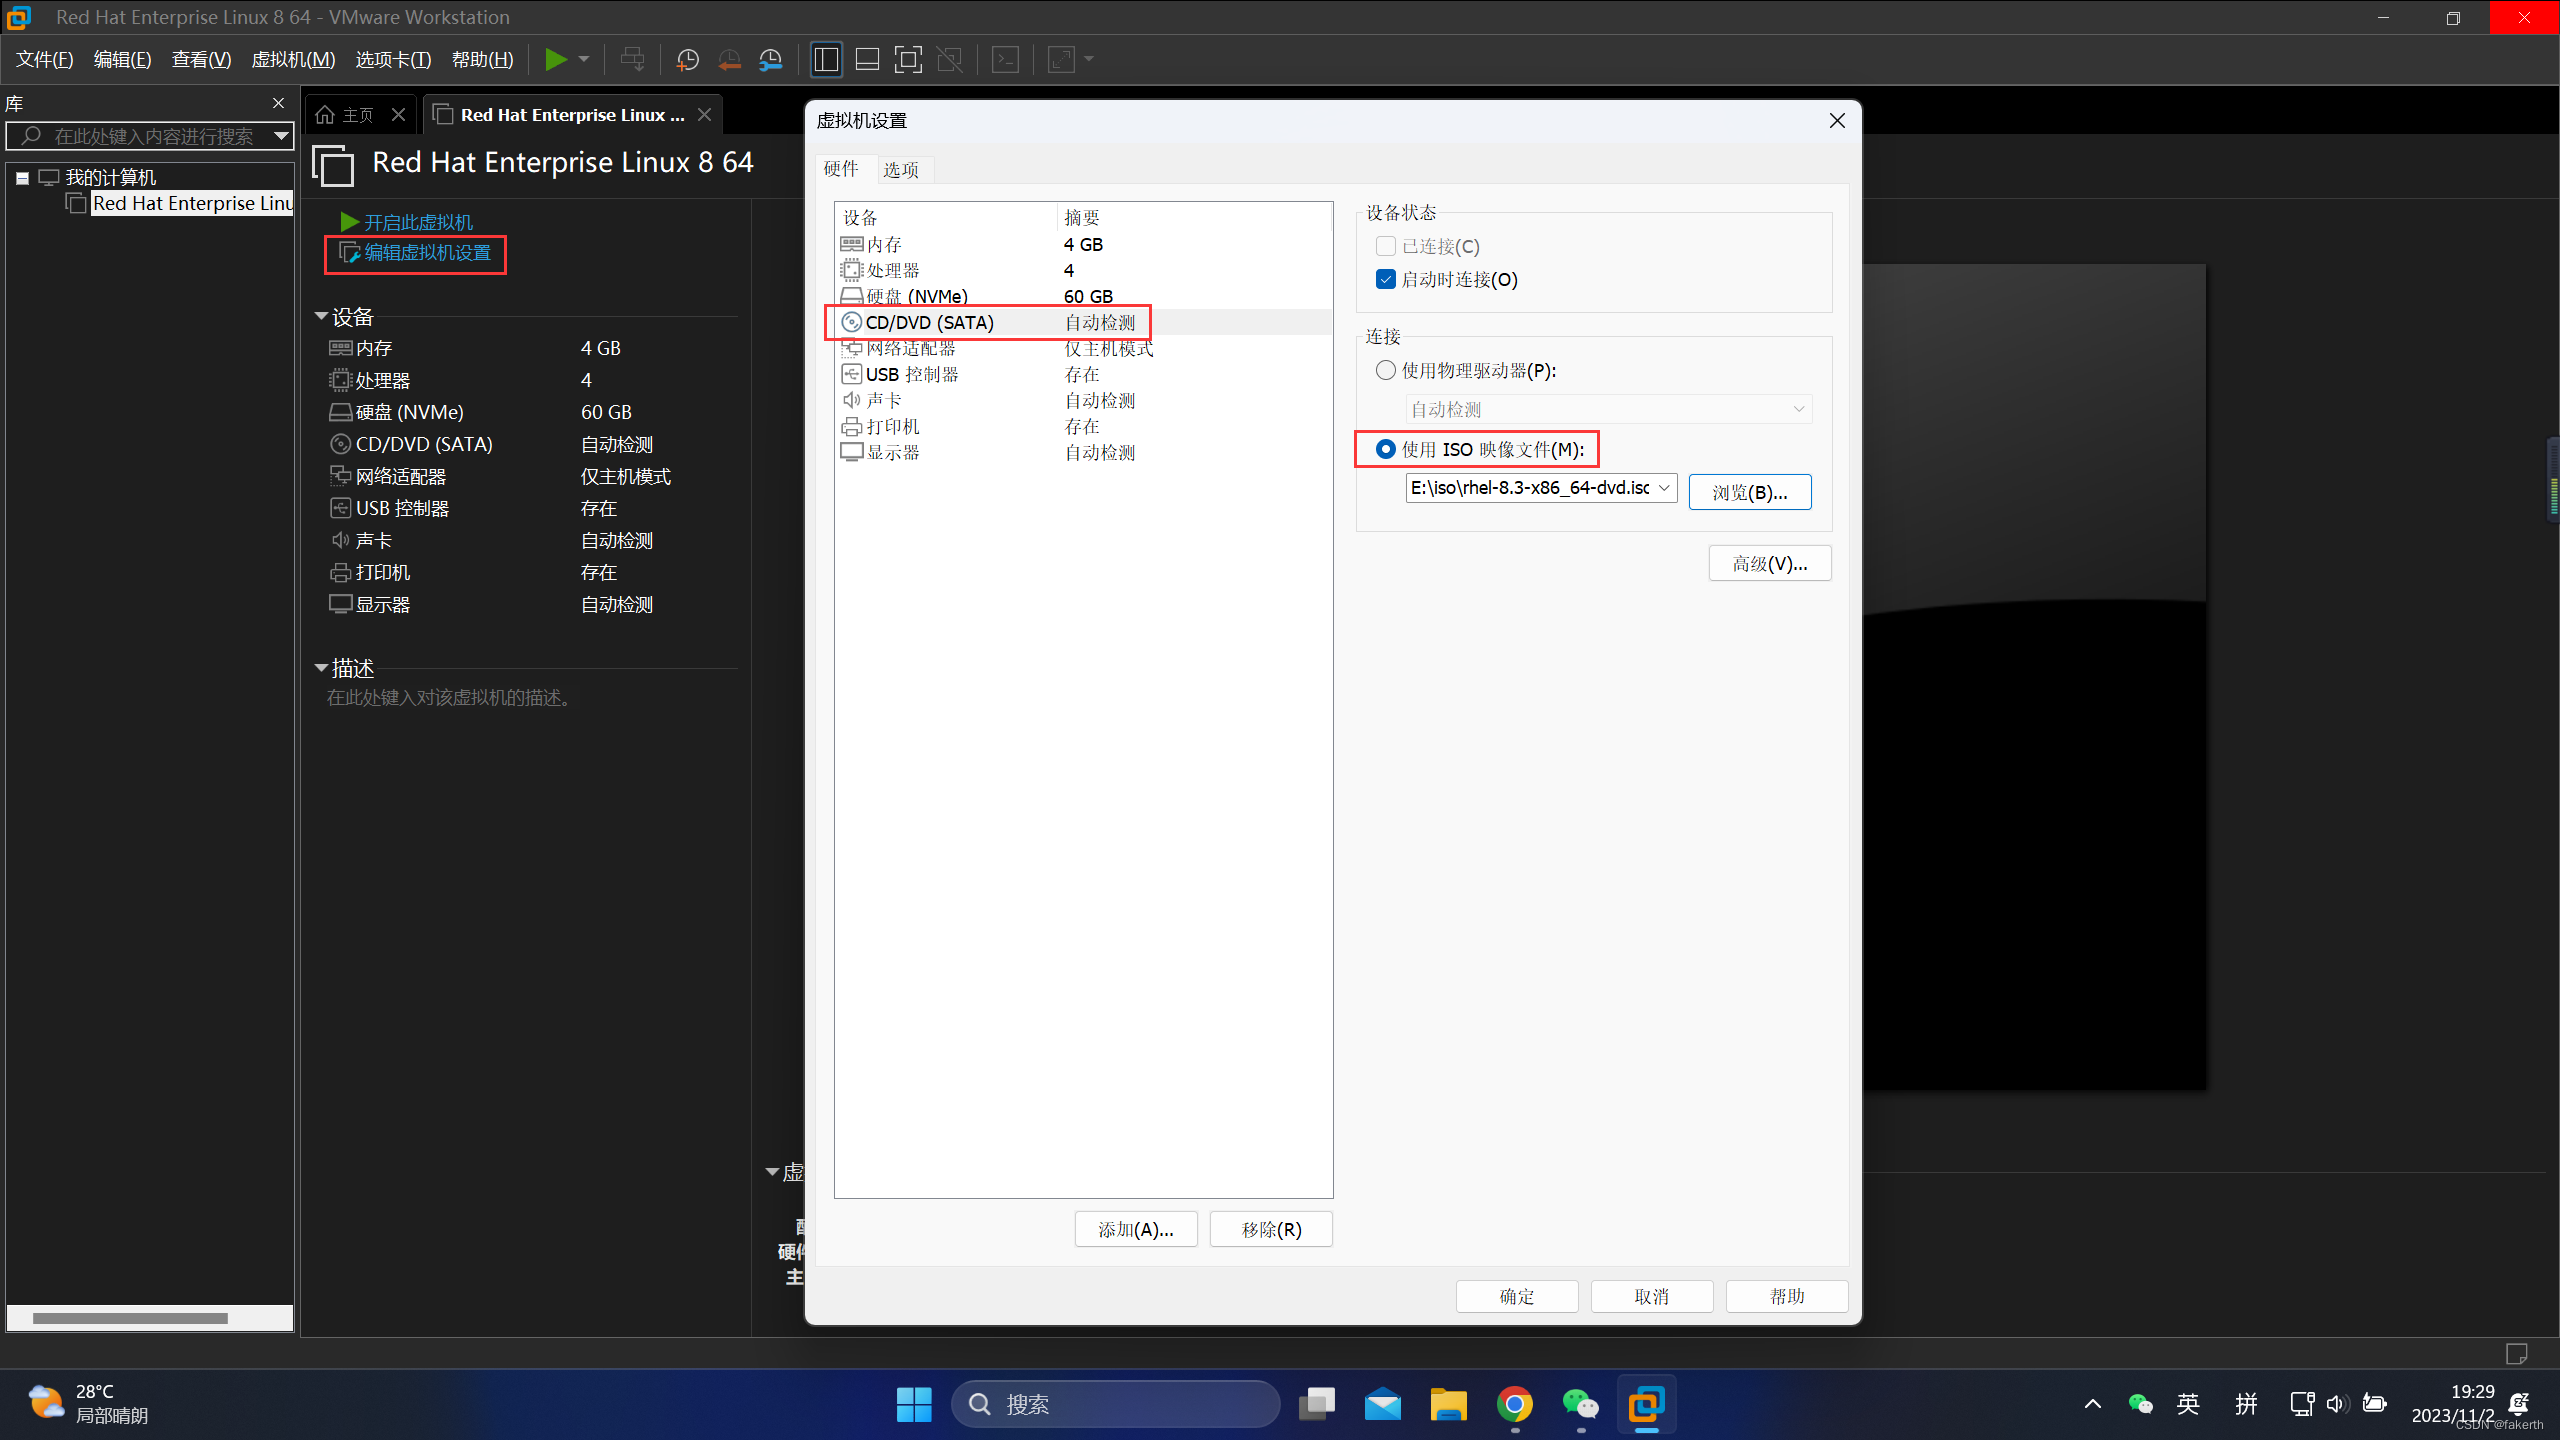Click the revert snapshot toolbar icon

[729, 60]
